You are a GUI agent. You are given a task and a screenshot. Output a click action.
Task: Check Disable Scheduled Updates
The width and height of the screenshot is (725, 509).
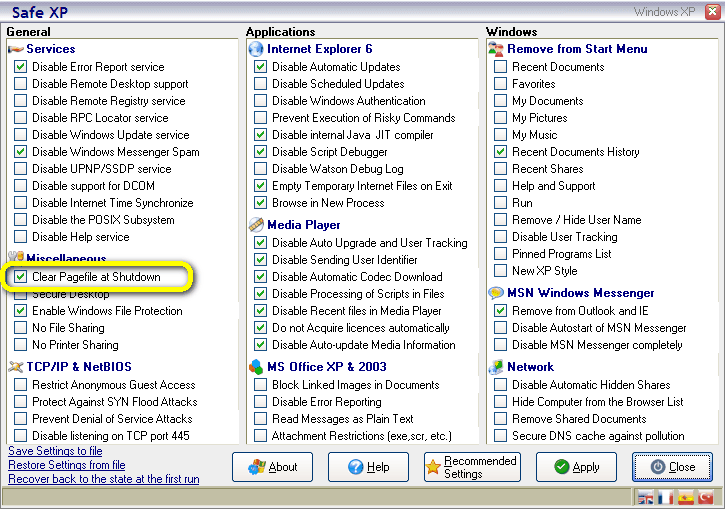pyautogui.click(x=260, y=84)
